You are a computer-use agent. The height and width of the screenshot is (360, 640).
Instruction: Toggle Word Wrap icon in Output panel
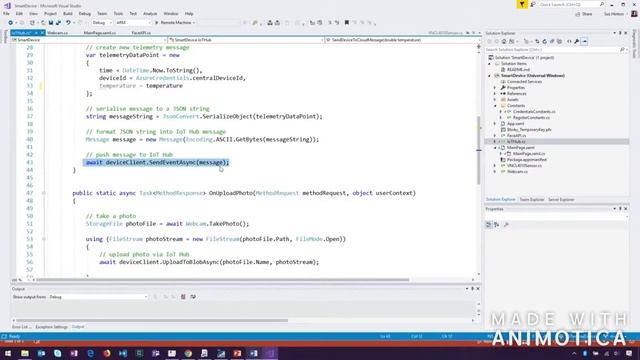[193, 297]
